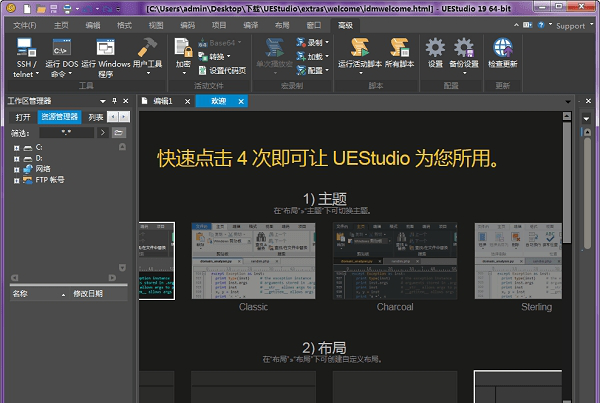Launch the run Windows program tool
The width and height of the screenshot is (600, 419).
tap(106, 57)
